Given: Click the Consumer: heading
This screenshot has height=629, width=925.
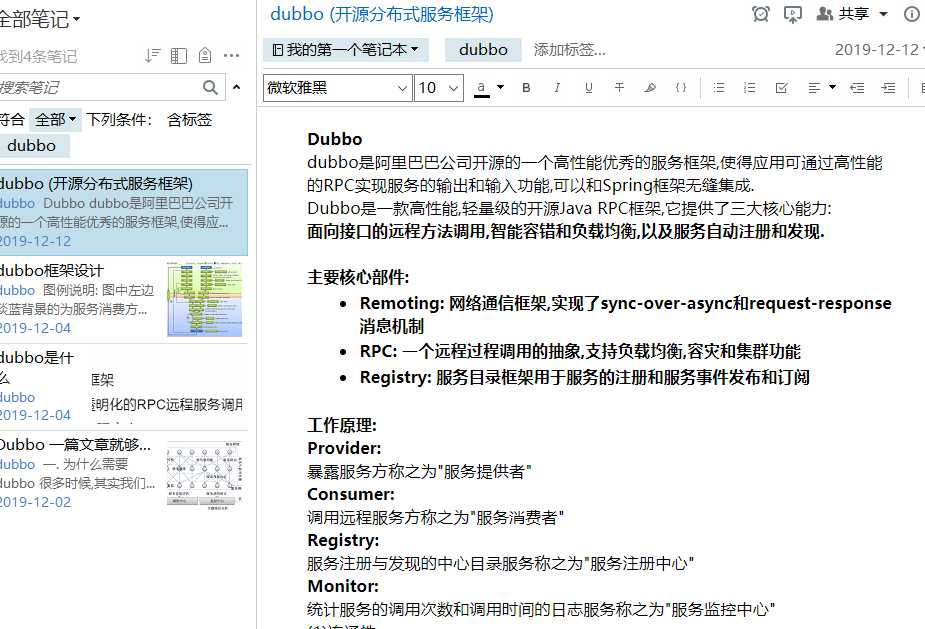Looking at the screenshot, I should pyautogui.click(x=351, y=494).
